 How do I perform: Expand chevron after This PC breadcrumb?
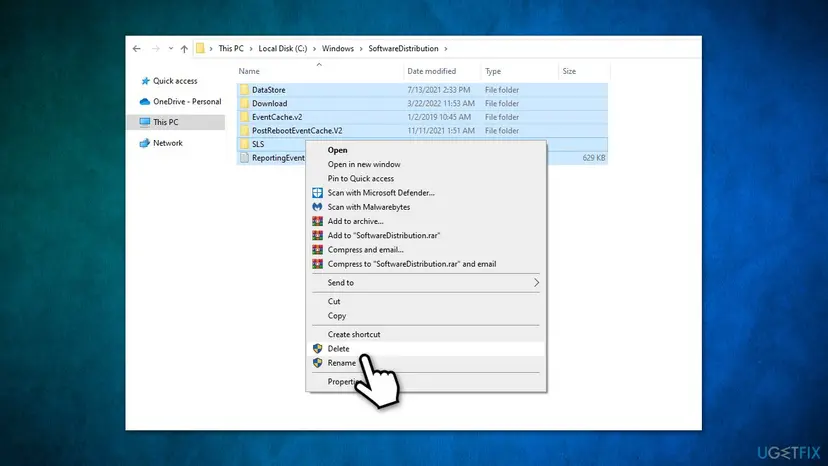(x=251, y=49)
